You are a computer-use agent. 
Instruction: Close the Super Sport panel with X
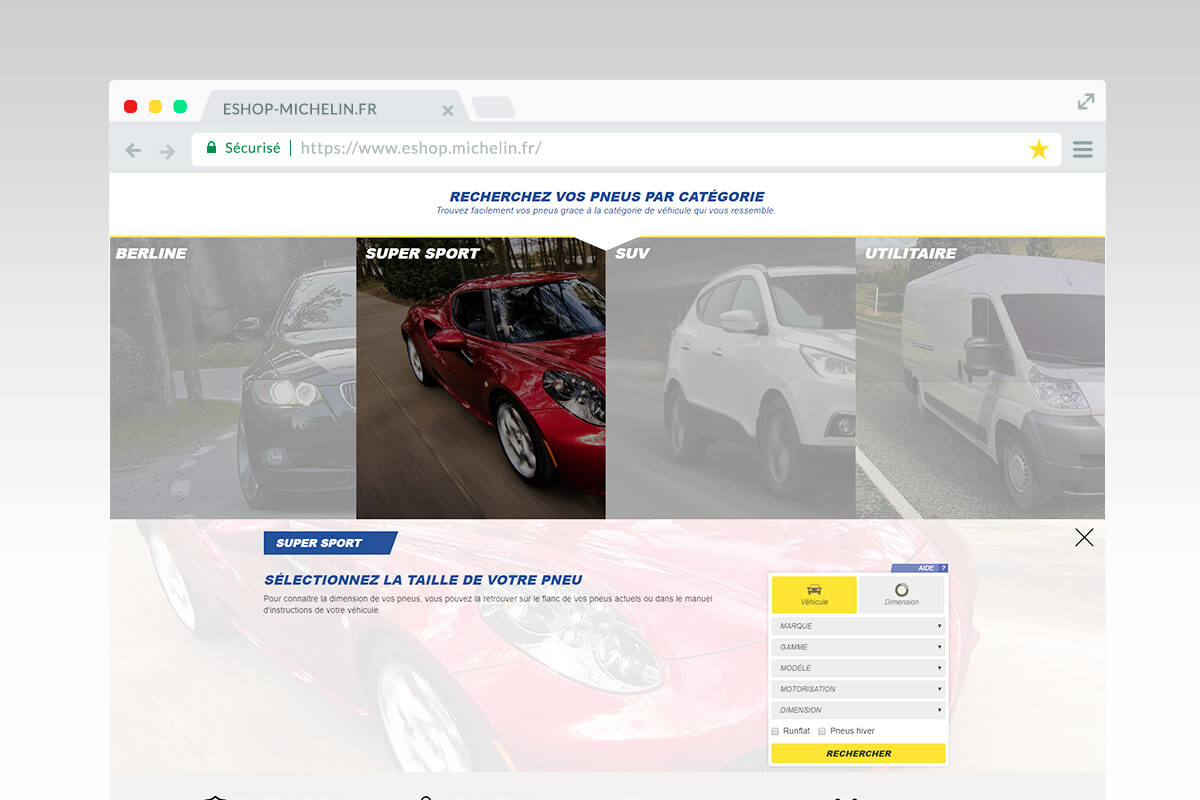[1084, 538]
